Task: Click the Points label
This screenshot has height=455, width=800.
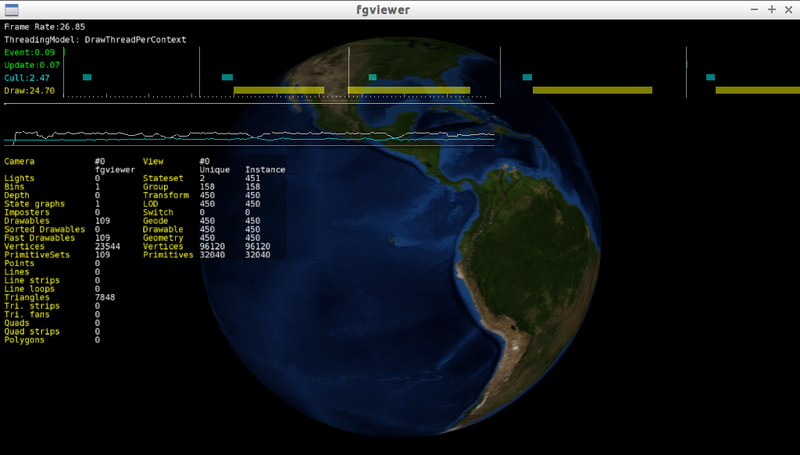Action: click(x=19, y=263)
